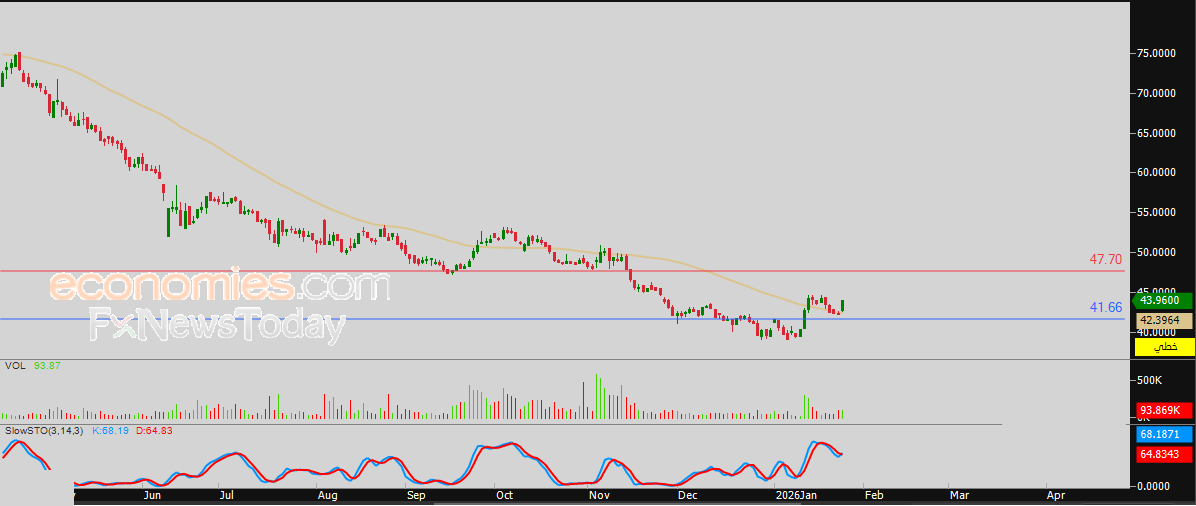Click the 75.0000 price axis label
1196x506 pixels.
1157,53
